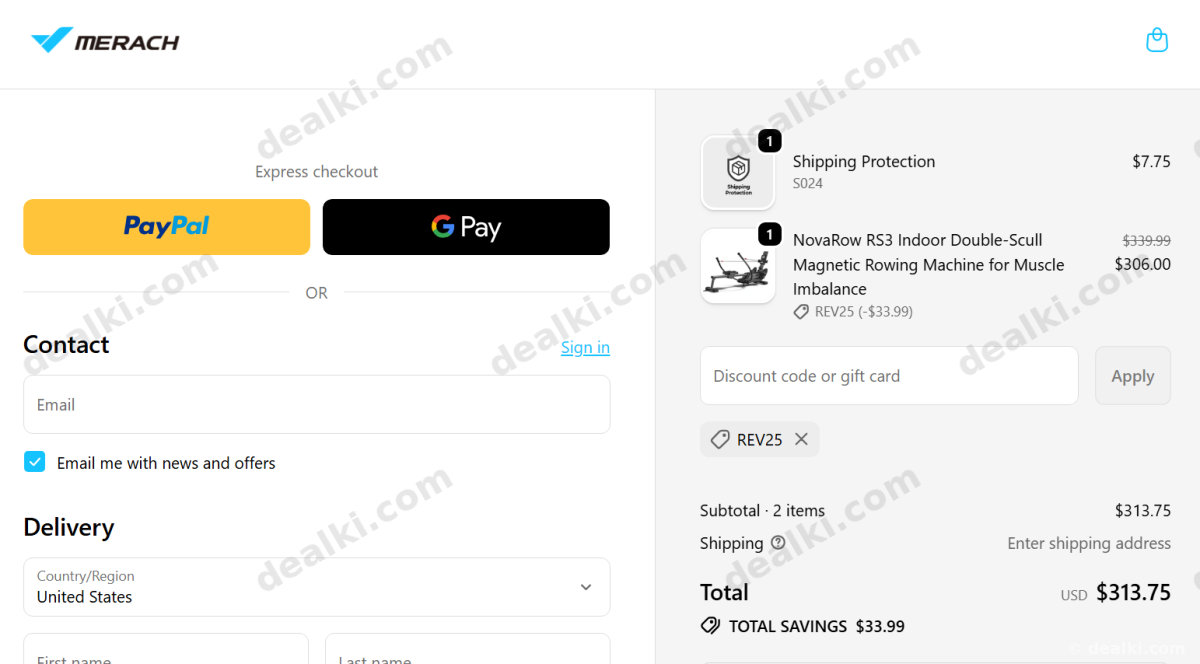Click the shipping help question mark icon

coord(778,543)
